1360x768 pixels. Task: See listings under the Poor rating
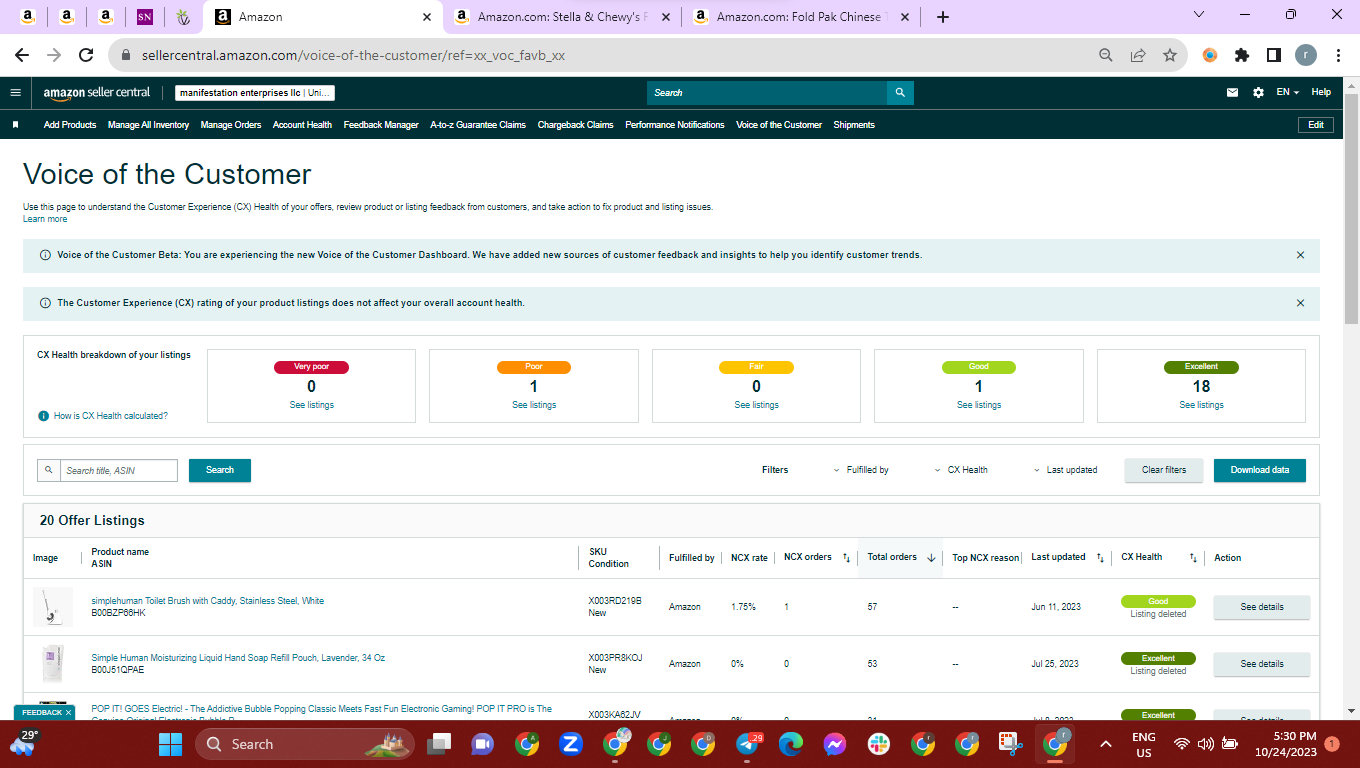[x=534, y=405]
